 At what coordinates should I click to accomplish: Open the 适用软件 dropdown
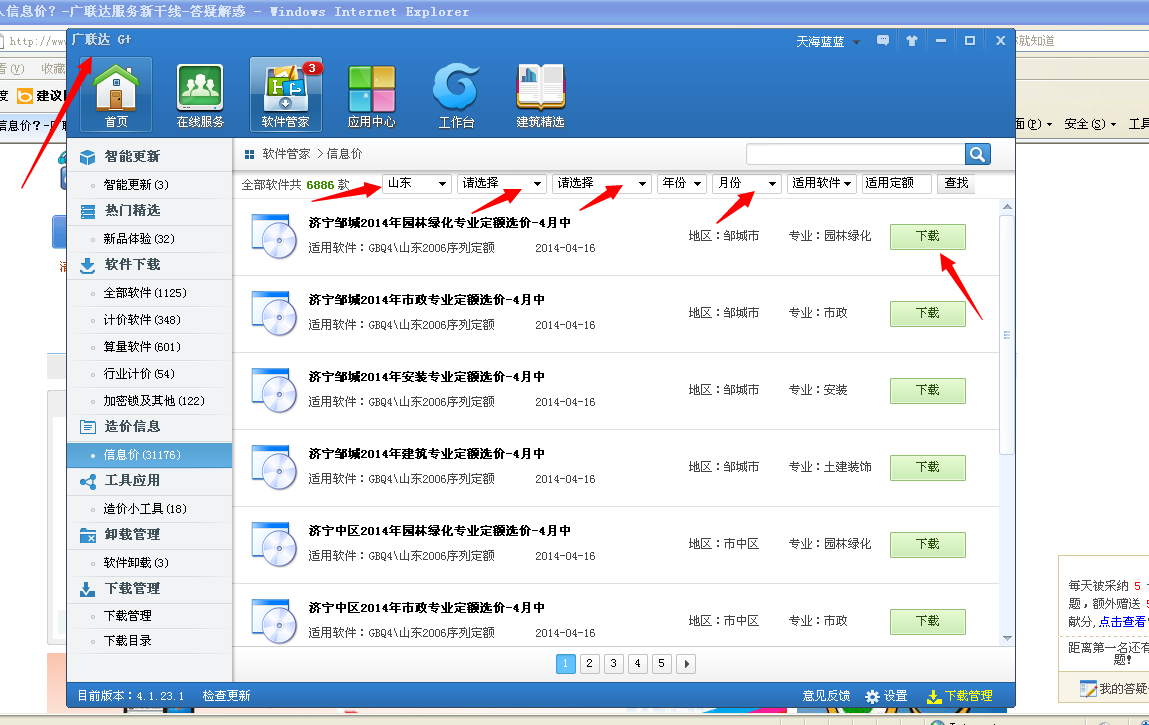821,183
